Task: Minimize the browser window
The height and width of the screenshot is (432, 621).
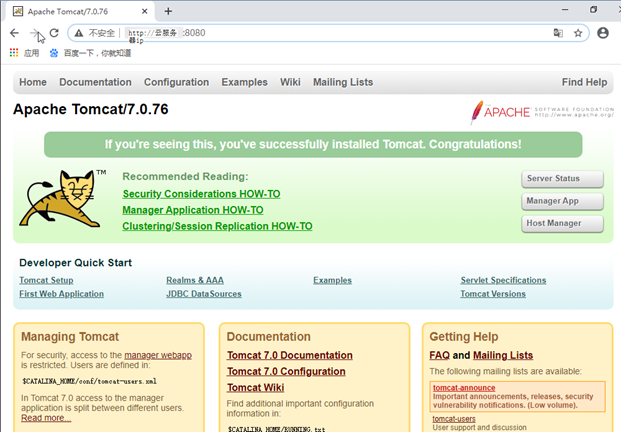Action: (x=565, y=10)
